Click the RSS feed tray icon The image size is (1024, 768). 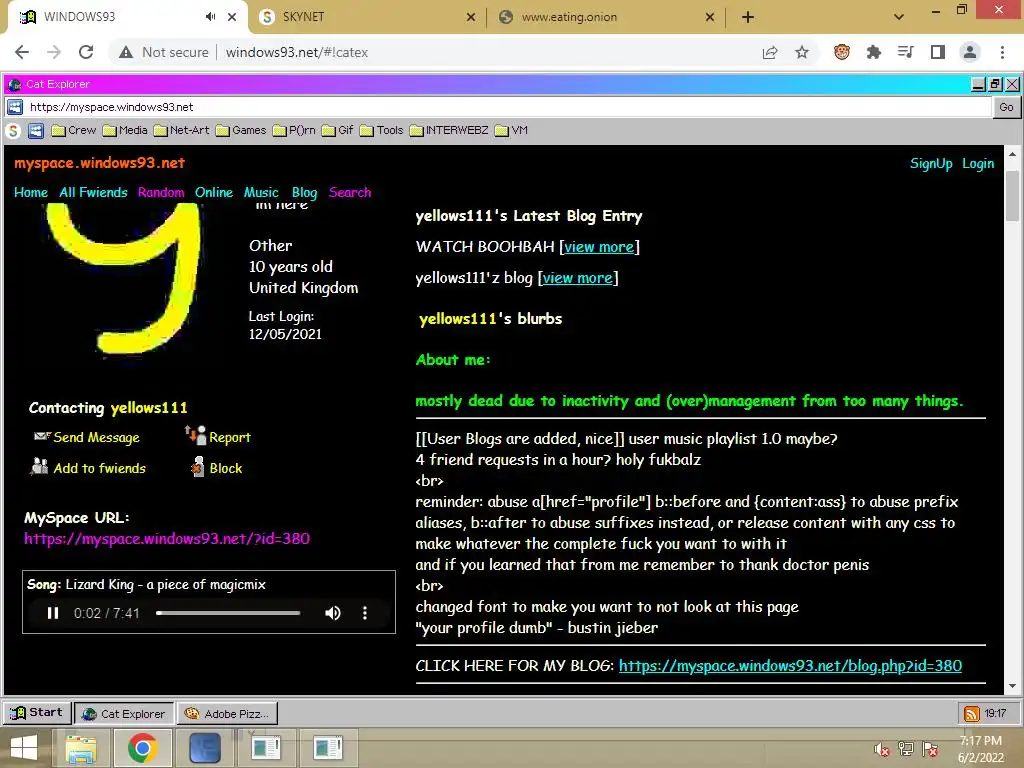(x=972, y=714)
